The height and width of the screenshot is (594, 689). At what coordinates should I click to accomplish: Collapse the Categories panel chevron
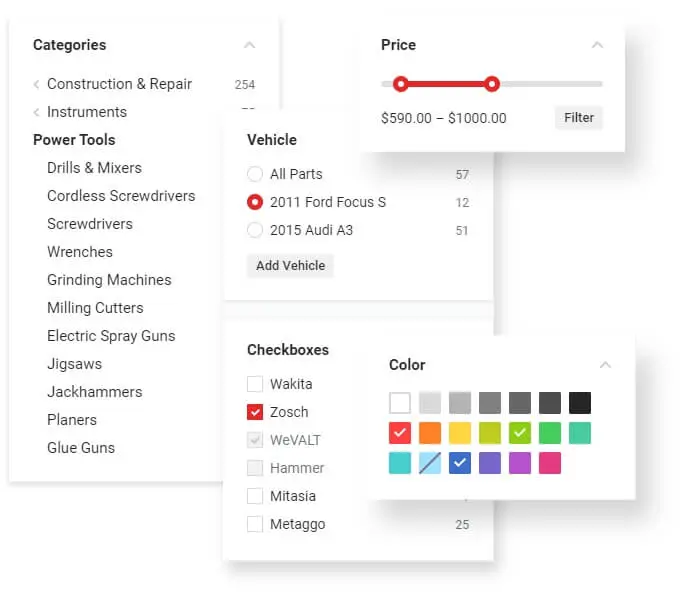(x=249, y=45)
